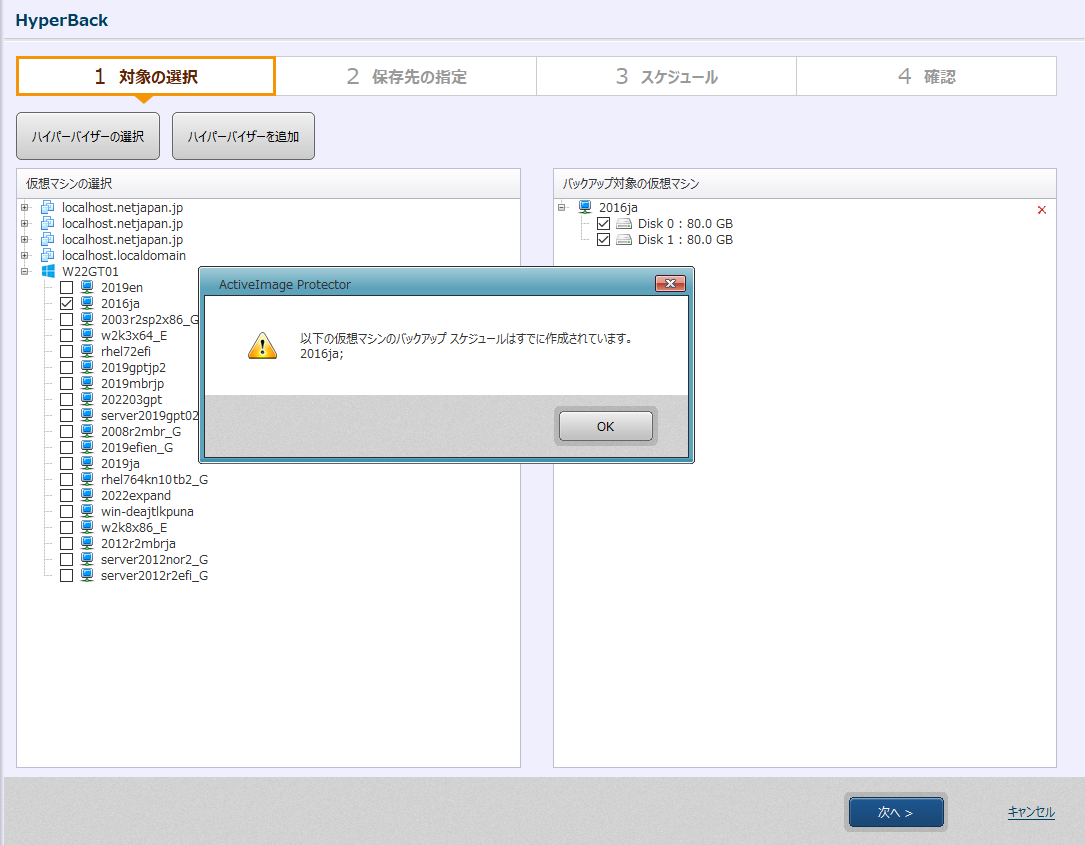Select the win-deajtlkpuna tree row

tap(147, 511)
